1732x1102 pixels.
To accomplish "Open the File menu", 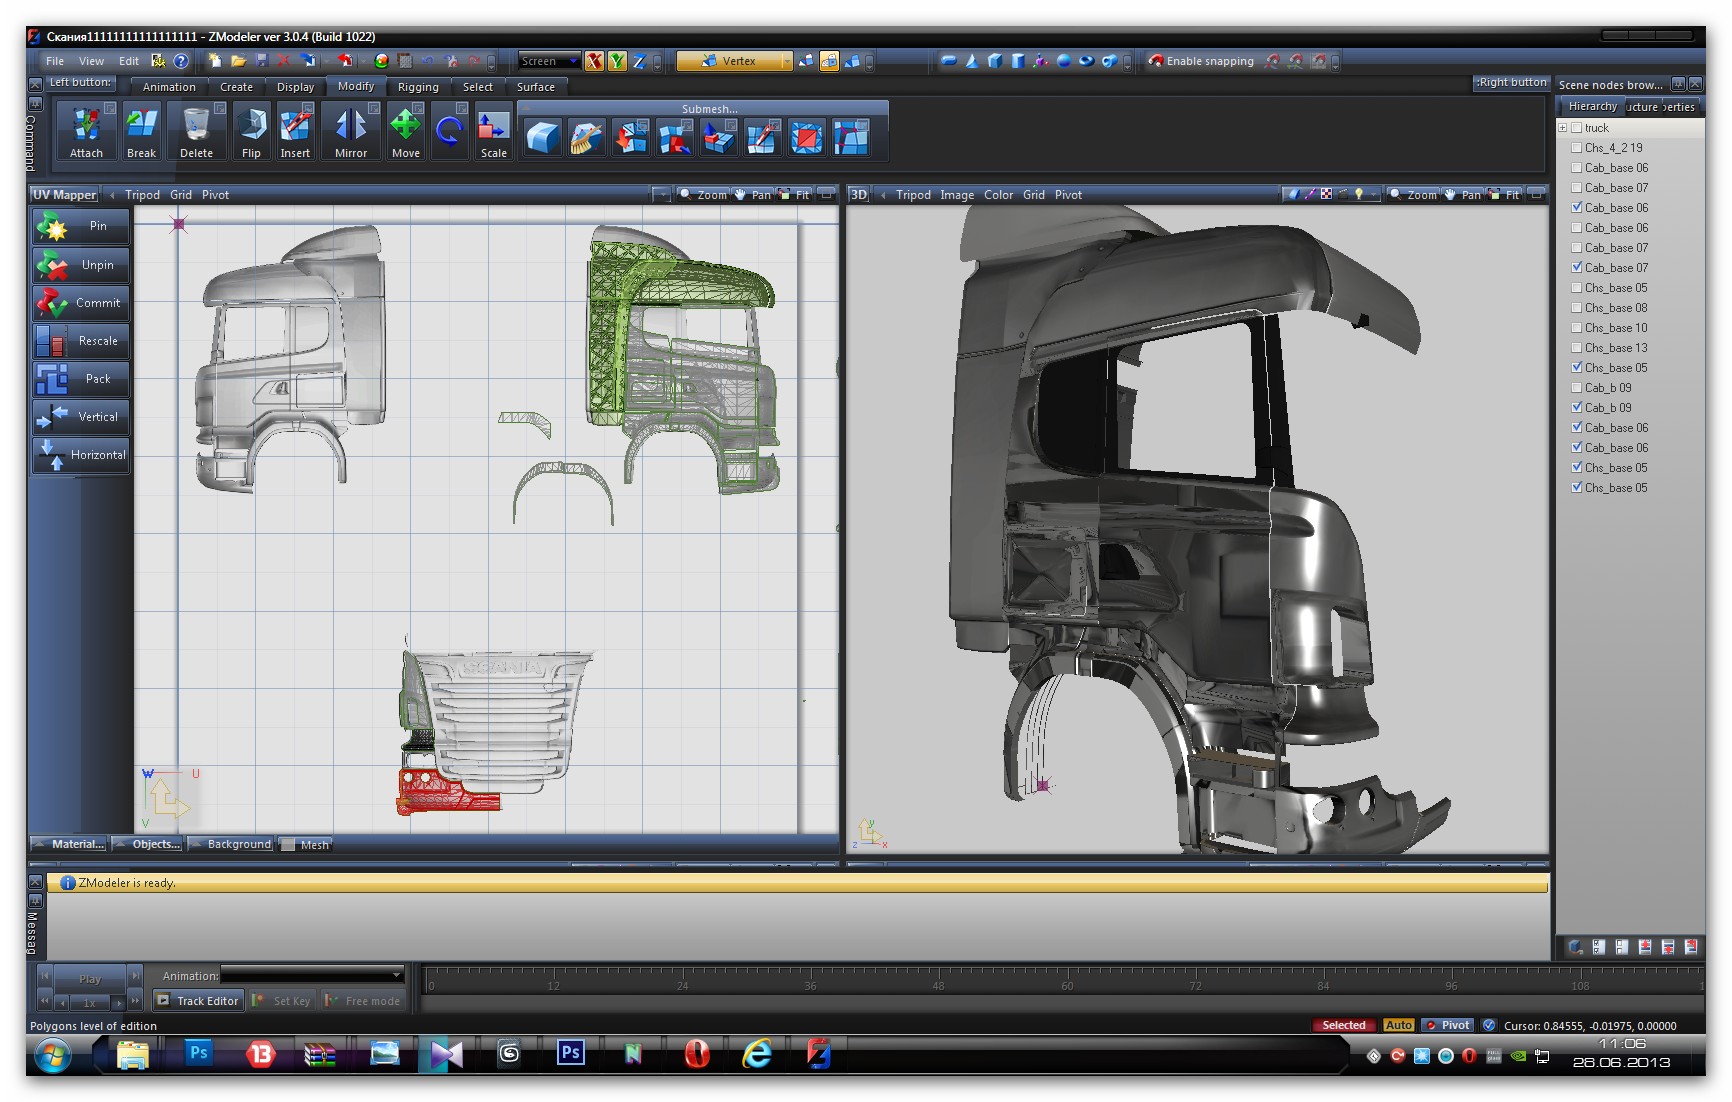I will [55, 61].
